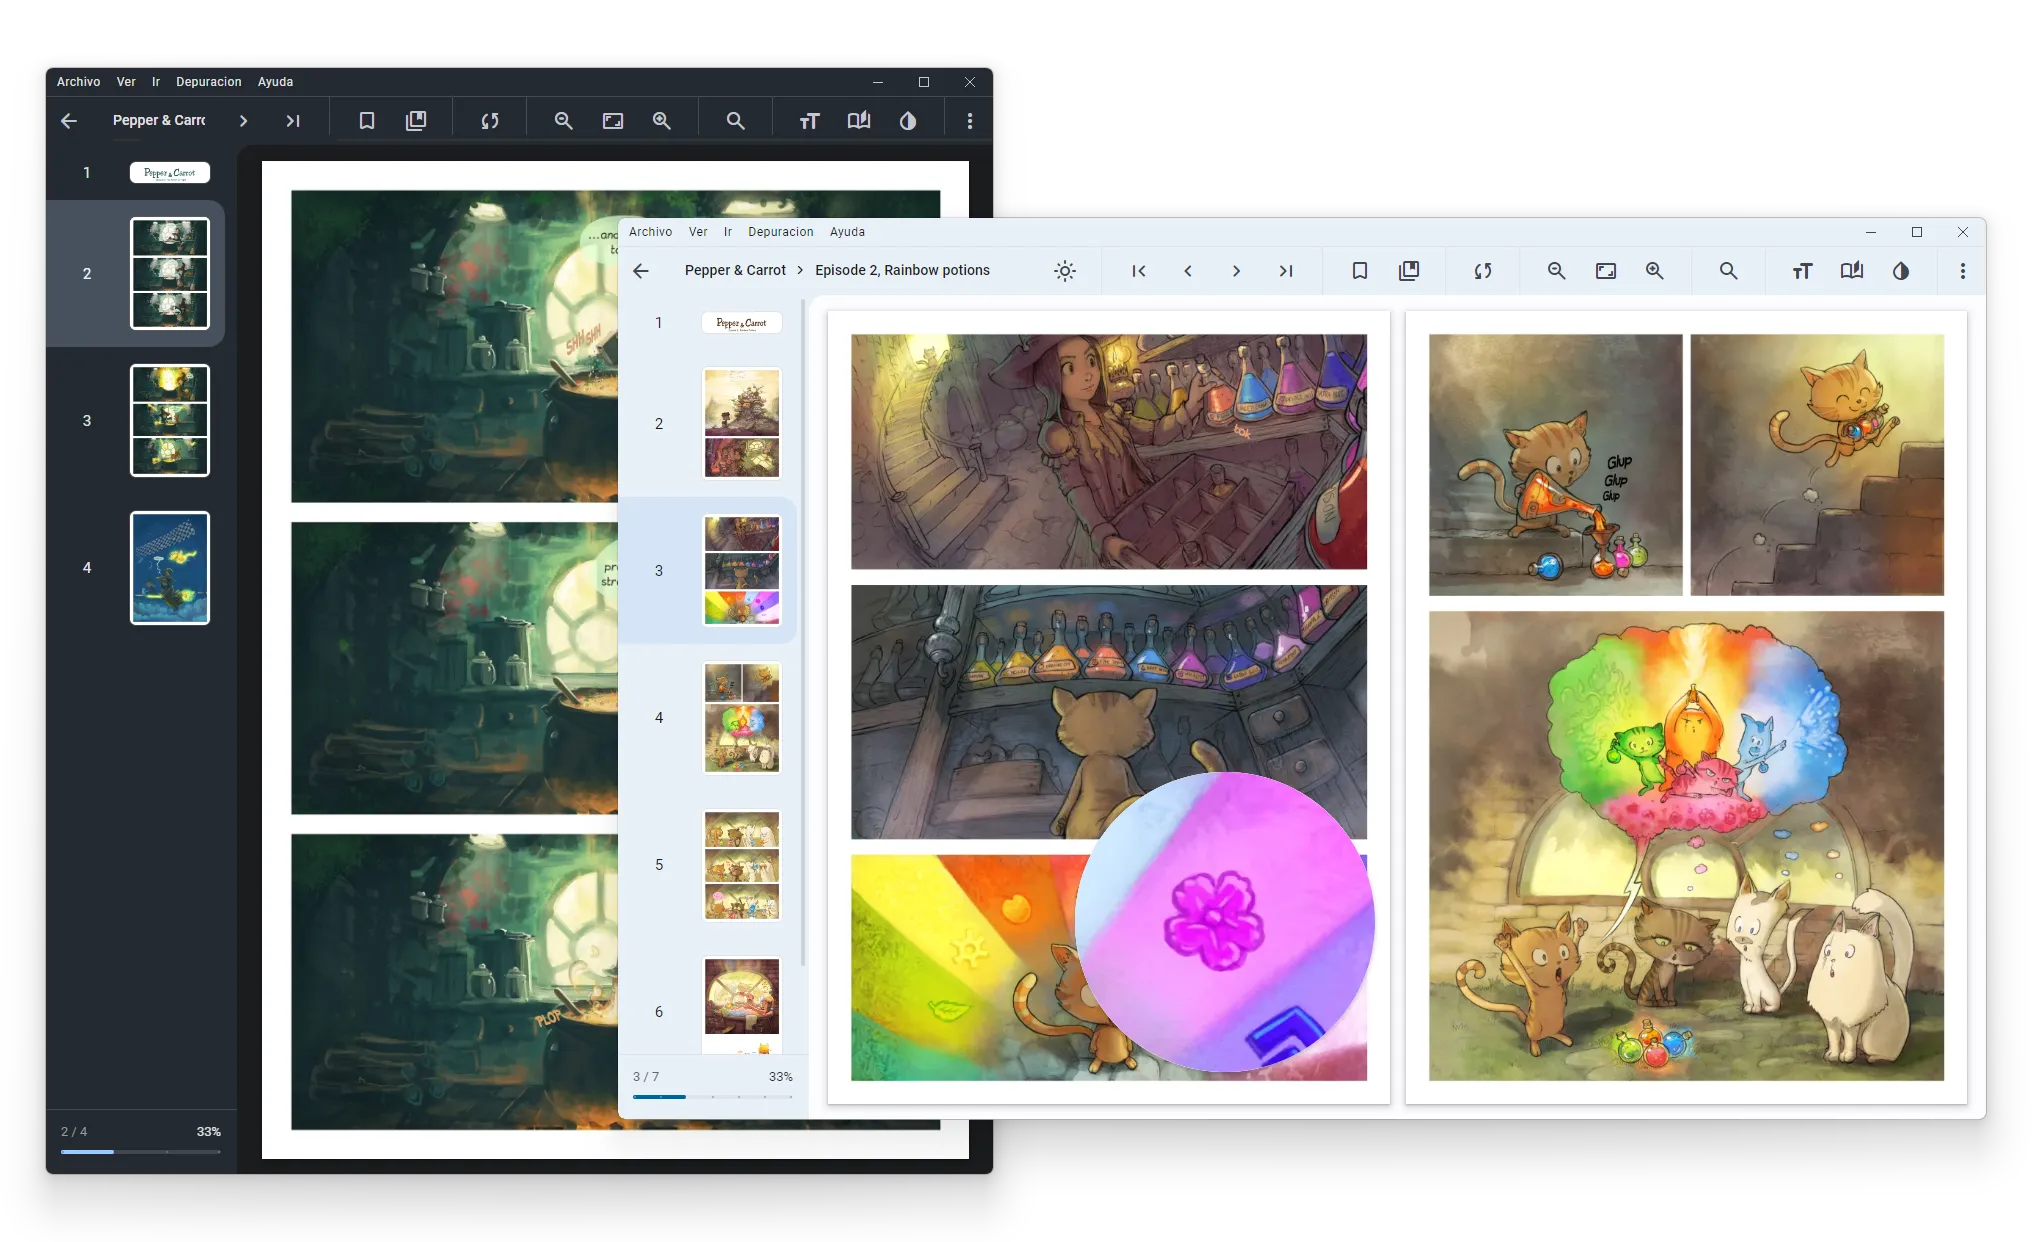Open the Ver menu in the back window
Image resolution: width=2032 pixels, height=1242 pixels.
[125, 82]
